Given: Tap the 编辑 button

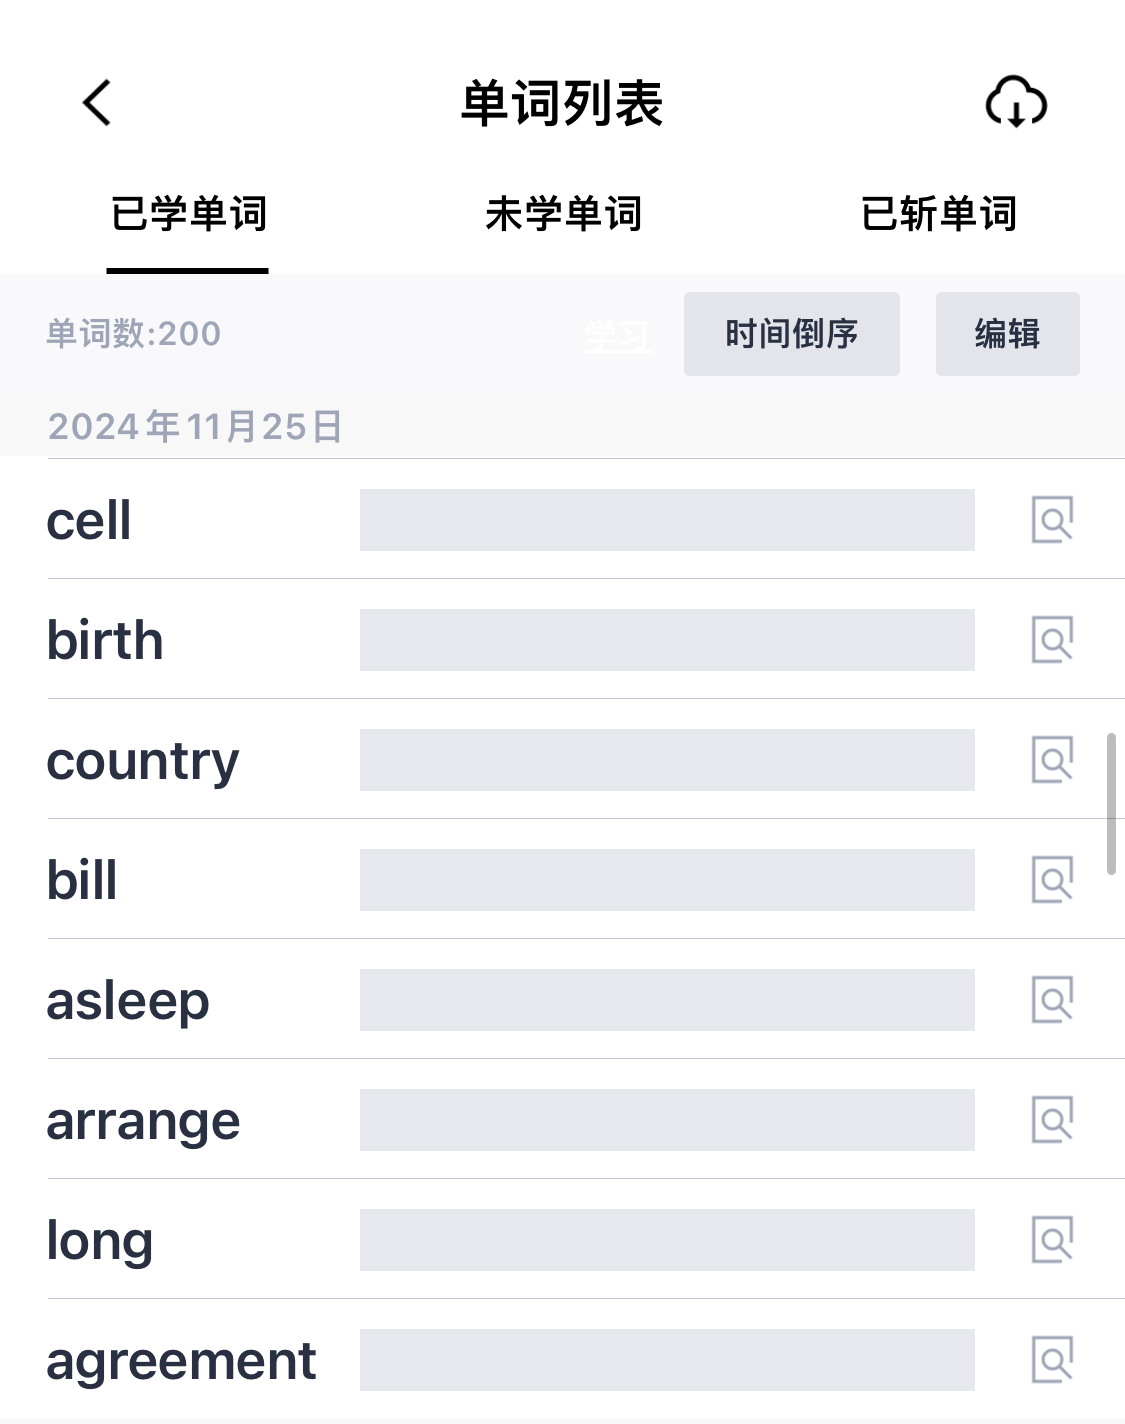Looking at the screenshot, I should [1008, 334].
